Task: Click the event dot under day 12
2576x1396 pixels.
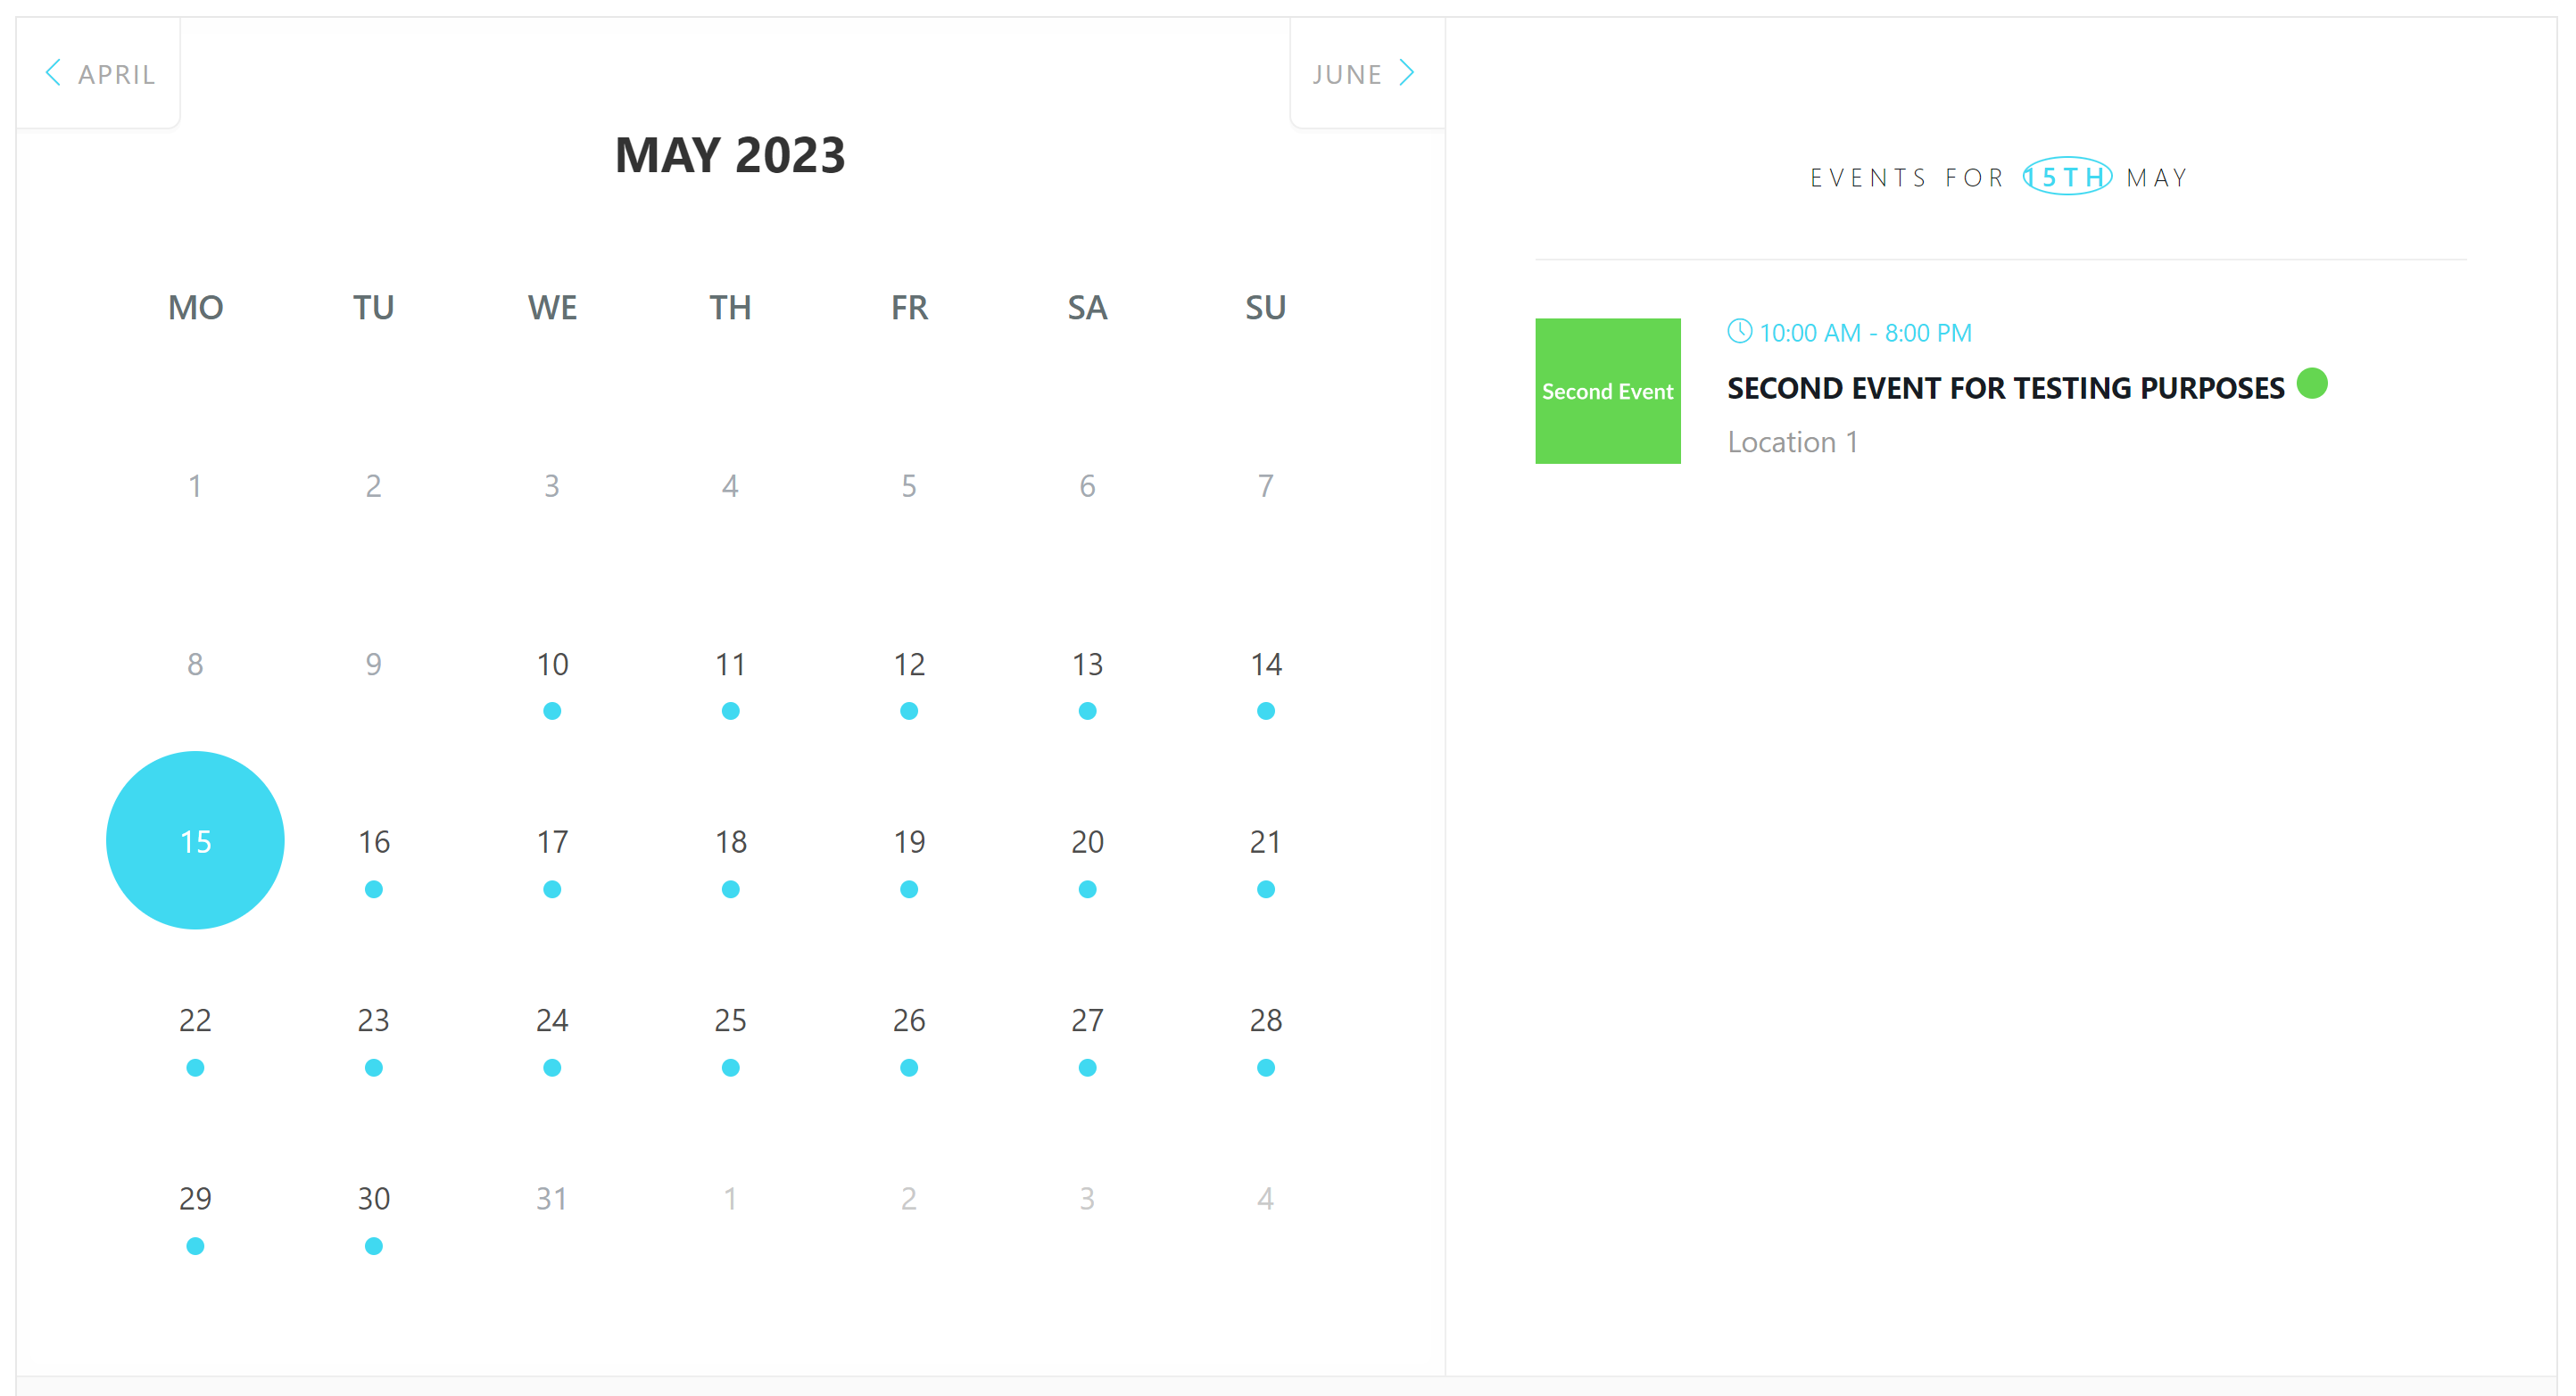Action: pyautogui.click(x=909, y=711)
